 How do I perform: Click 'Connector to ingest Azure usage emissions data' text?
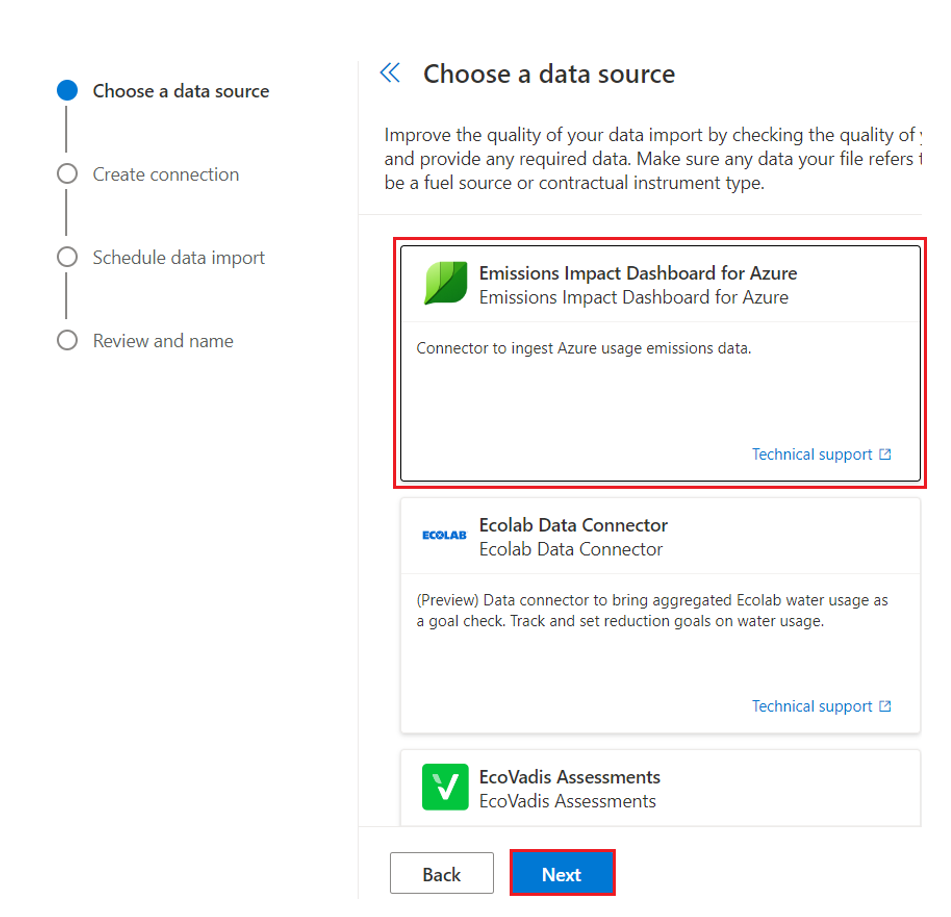tap(583, 348)
